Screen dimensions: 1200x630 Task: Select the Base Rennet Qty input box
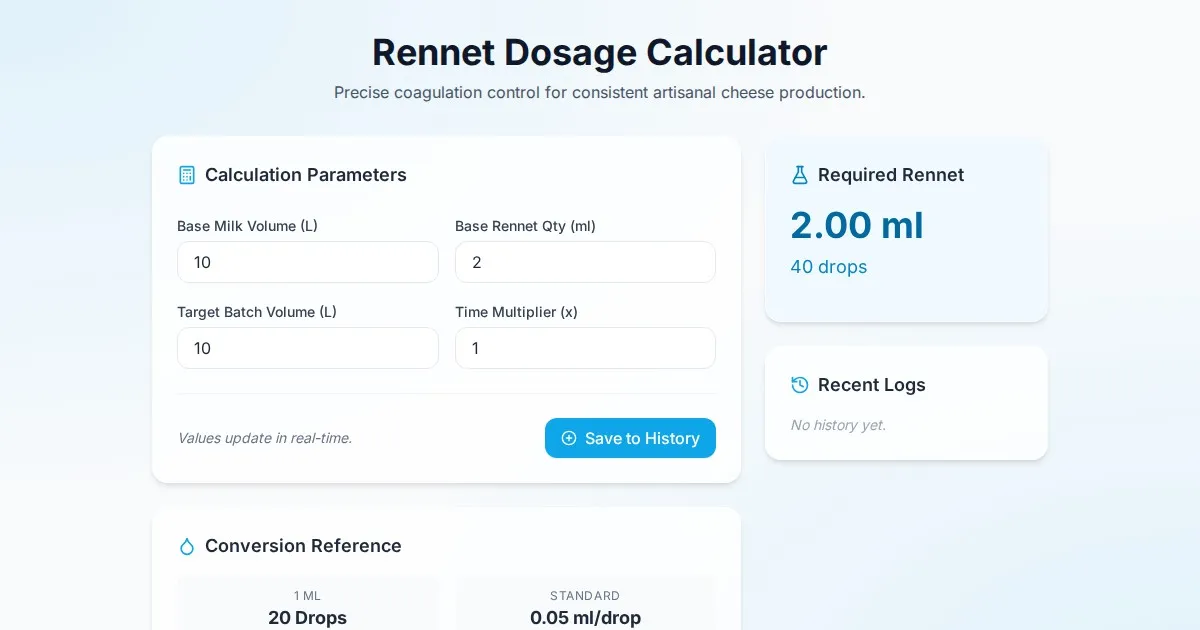pos(585,262)
